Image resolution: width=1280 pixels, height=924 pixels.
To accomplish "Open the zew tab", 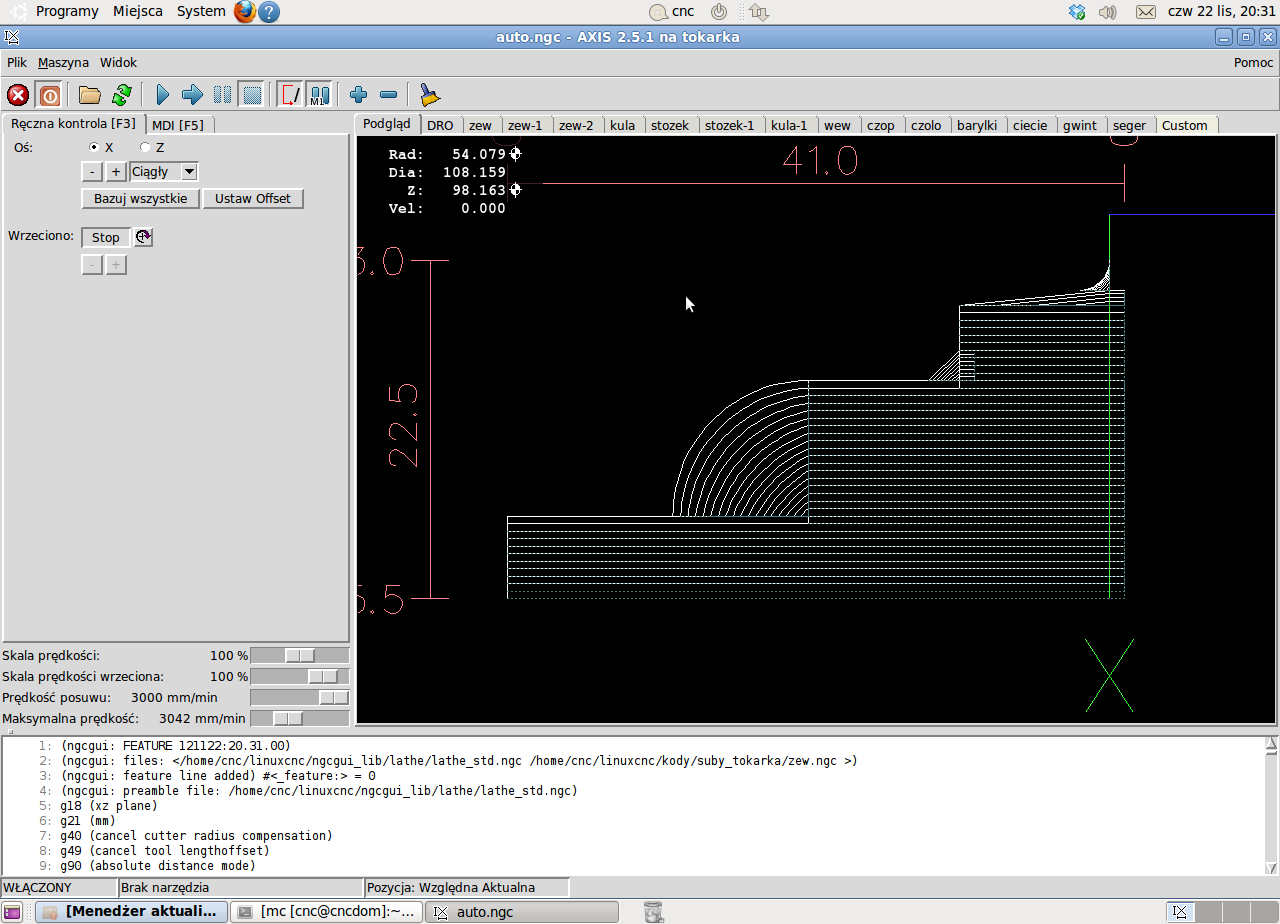I will 481,125.
